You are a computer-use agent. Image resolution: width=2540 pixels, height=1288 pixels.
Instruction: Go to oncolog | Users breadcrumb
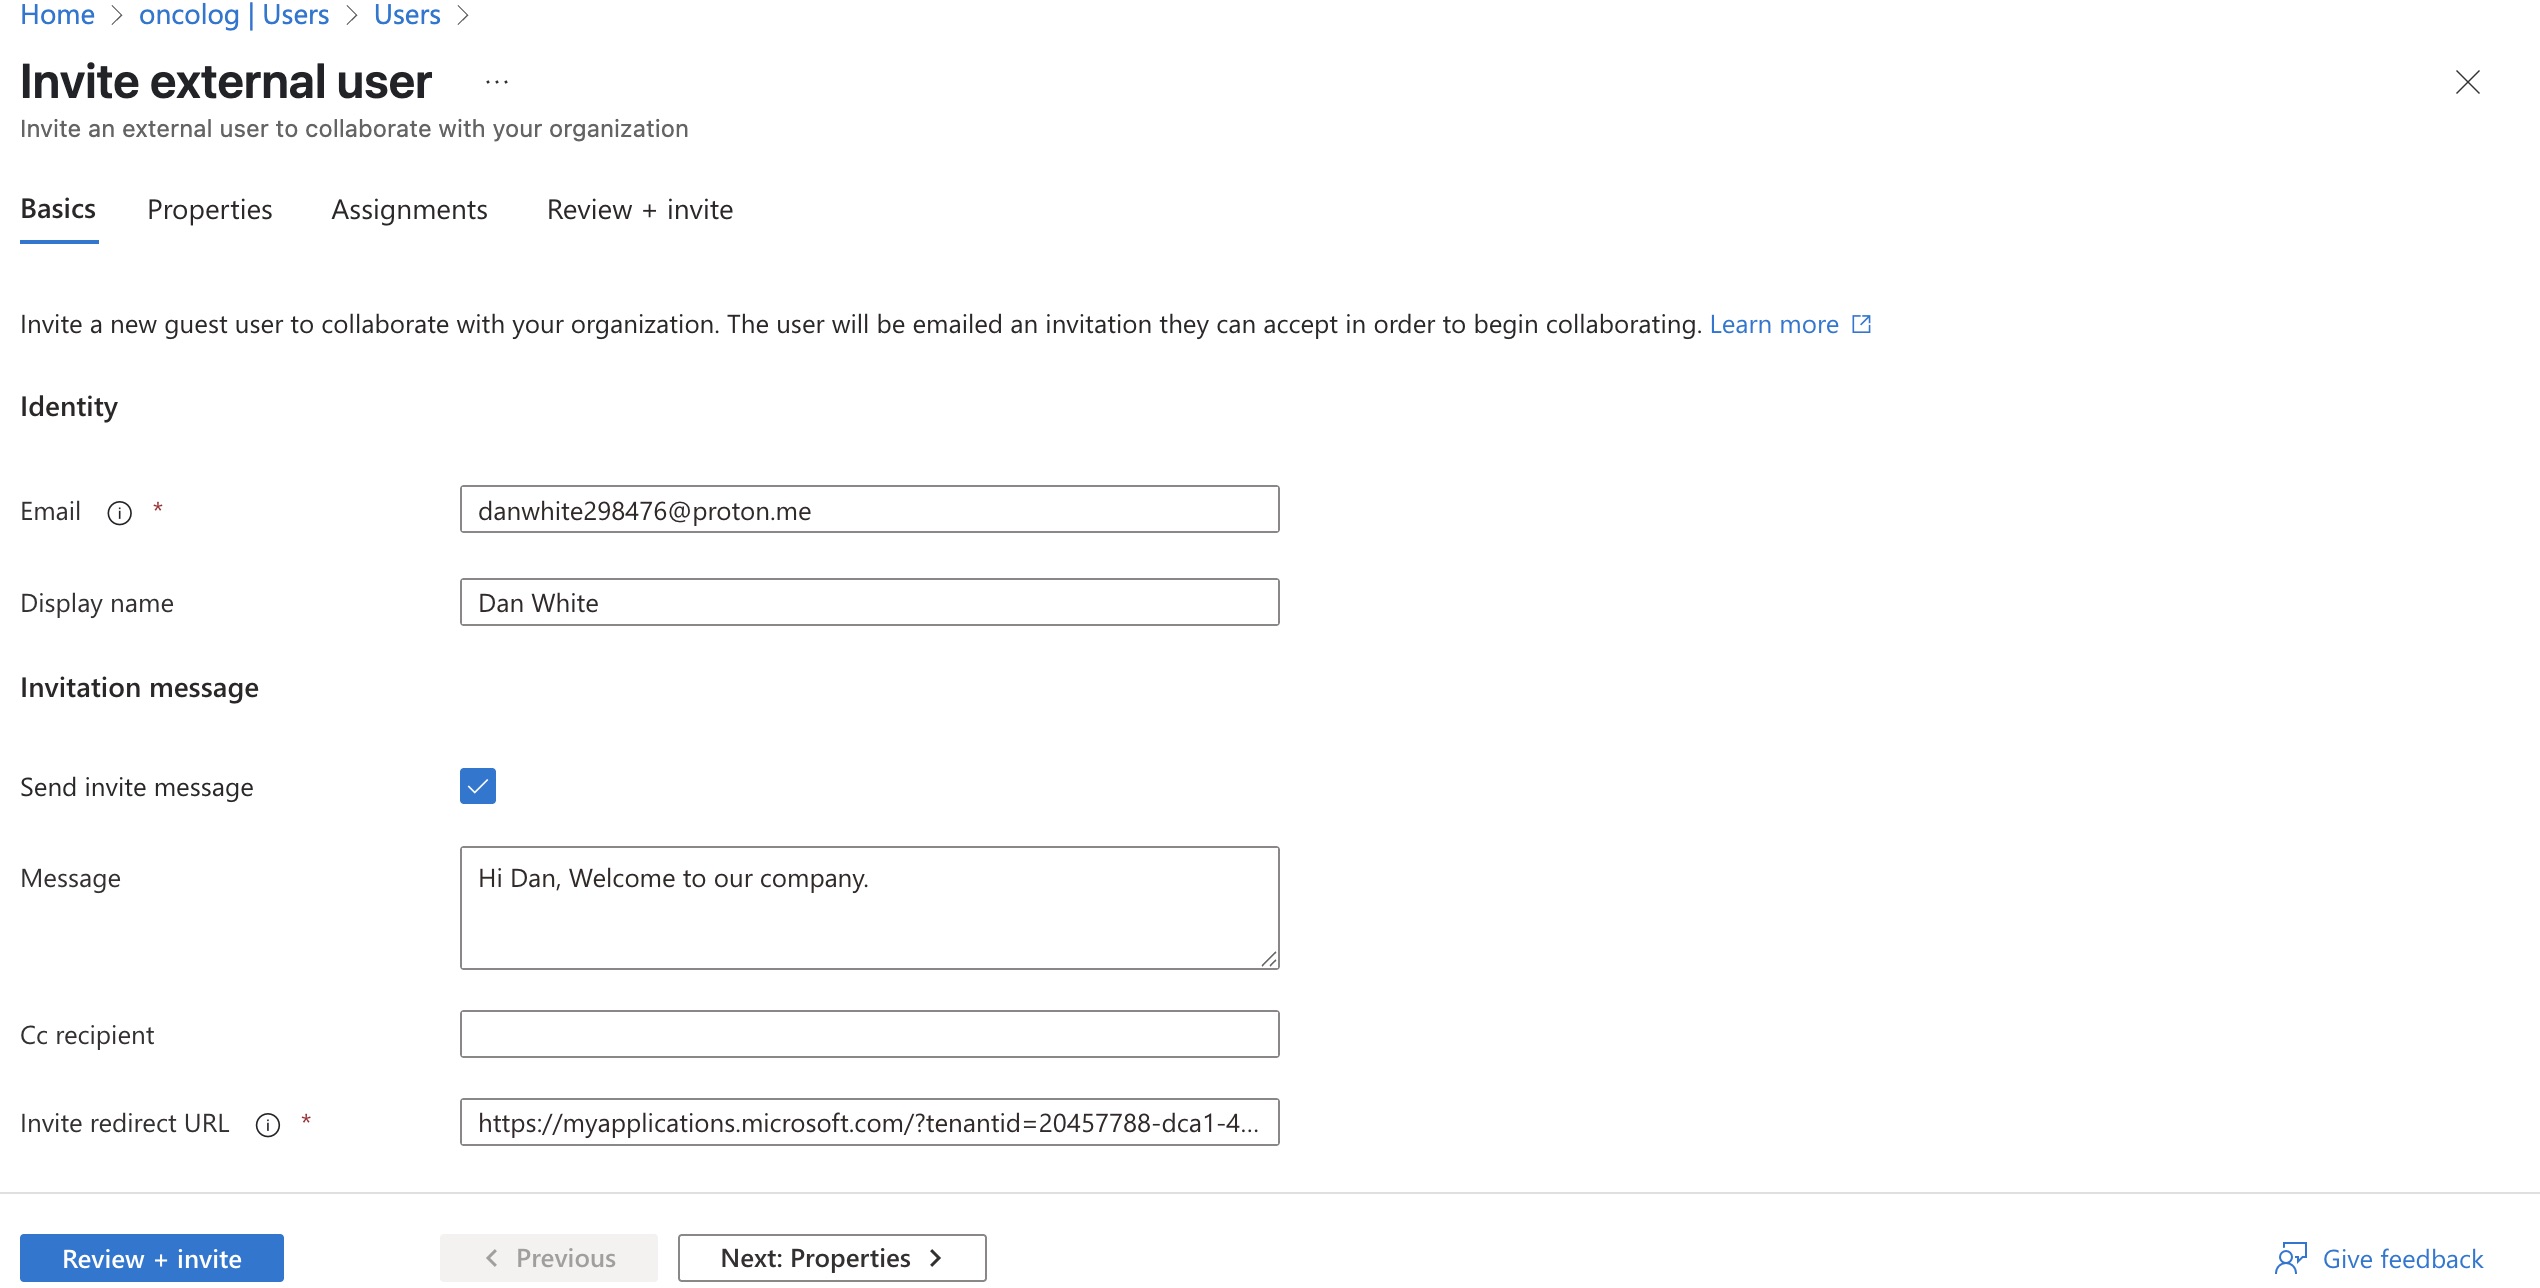234,15
